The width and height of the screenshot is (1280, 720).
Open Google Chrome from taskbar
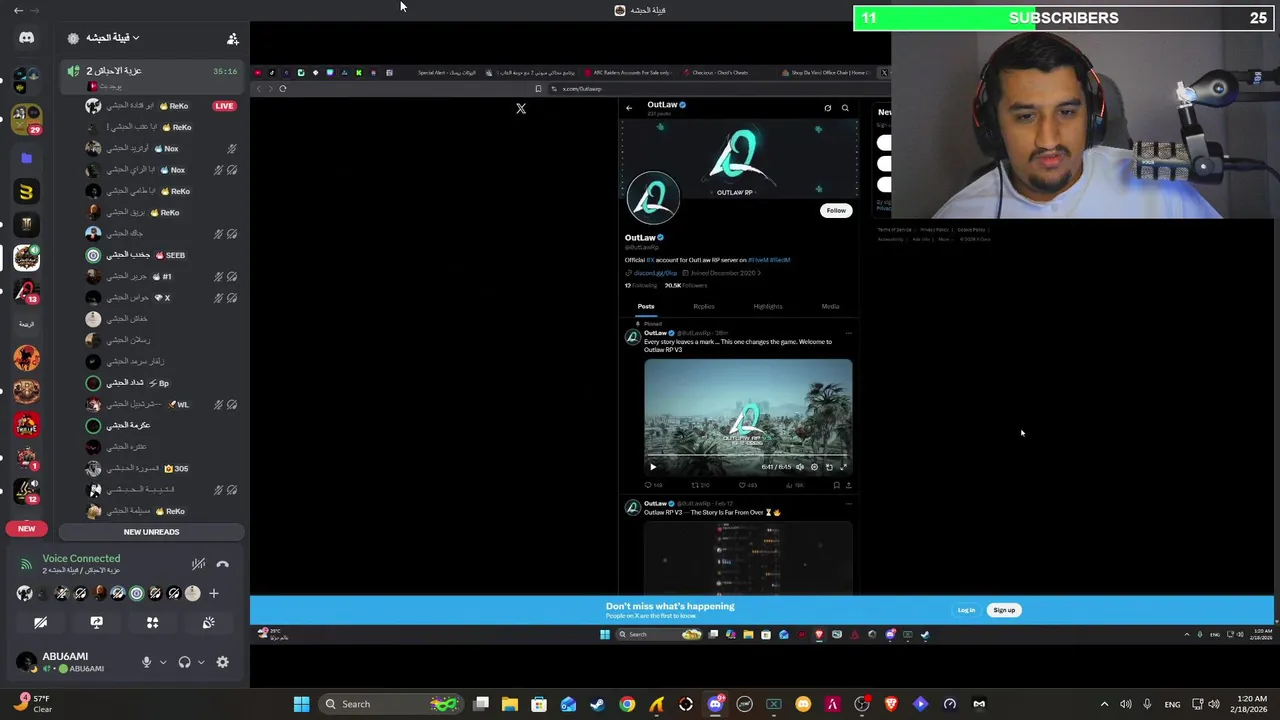point(627,704)
